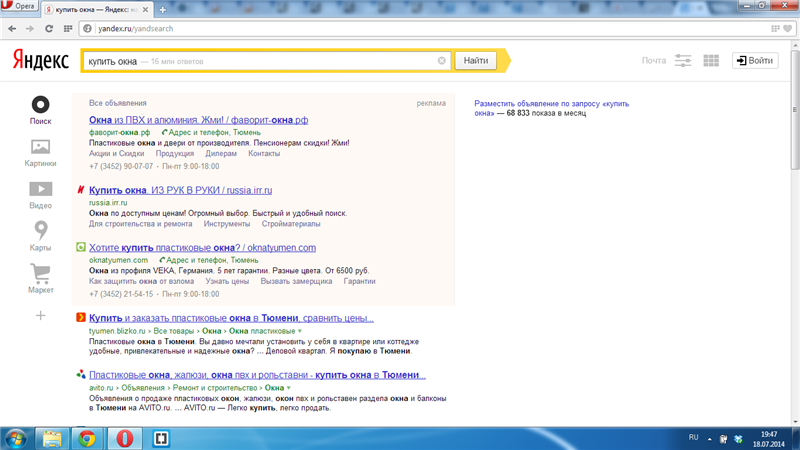Open 'Купить окна. ИЗ РУК В РУКИ' link
Image resolution: width=800 pixels, height=450 pixels.
(181, 190)
